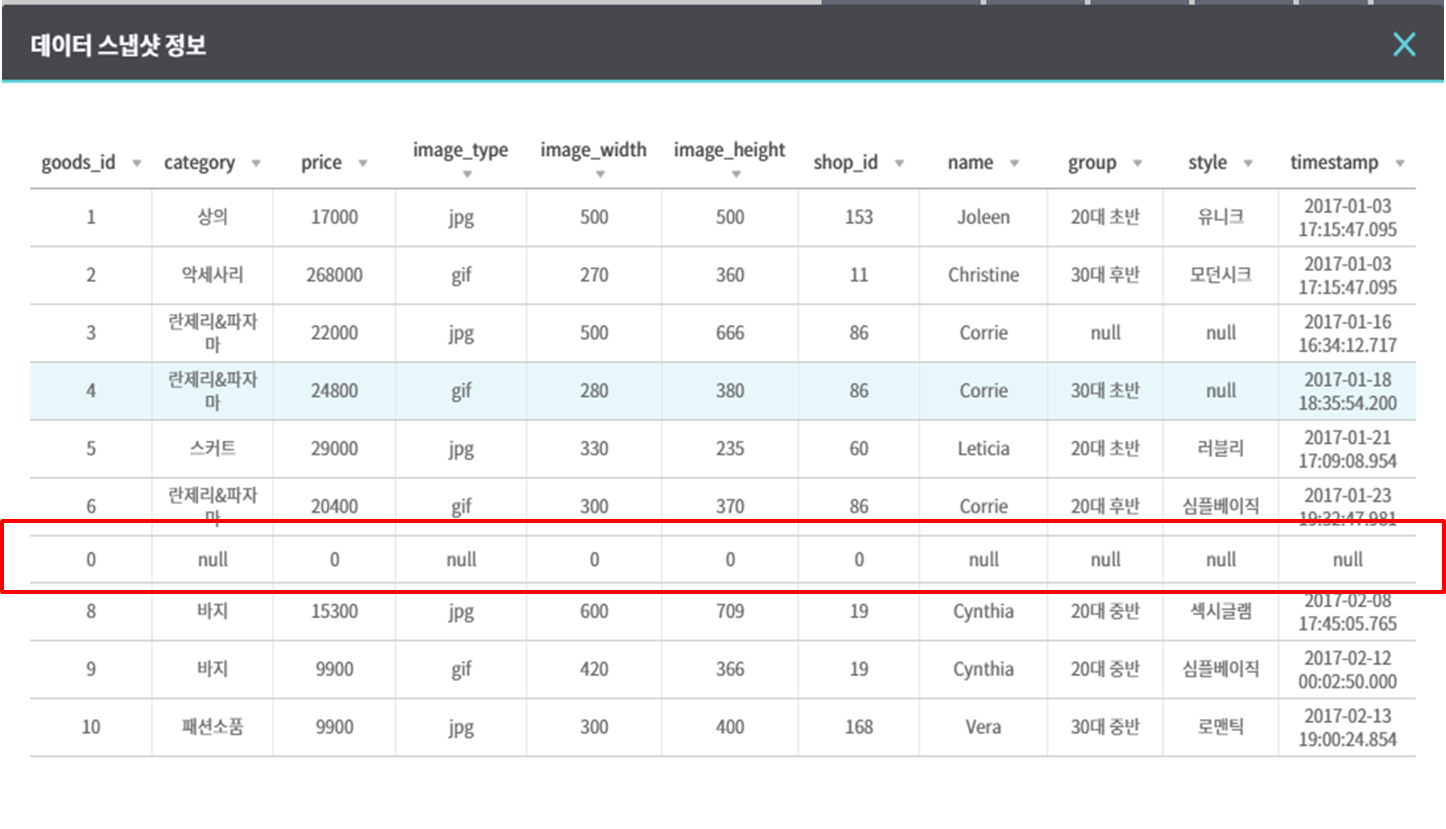Click timestamp 2017-02-13 19:00:24.854
1446x829 pixels.
click(1347, 727)
